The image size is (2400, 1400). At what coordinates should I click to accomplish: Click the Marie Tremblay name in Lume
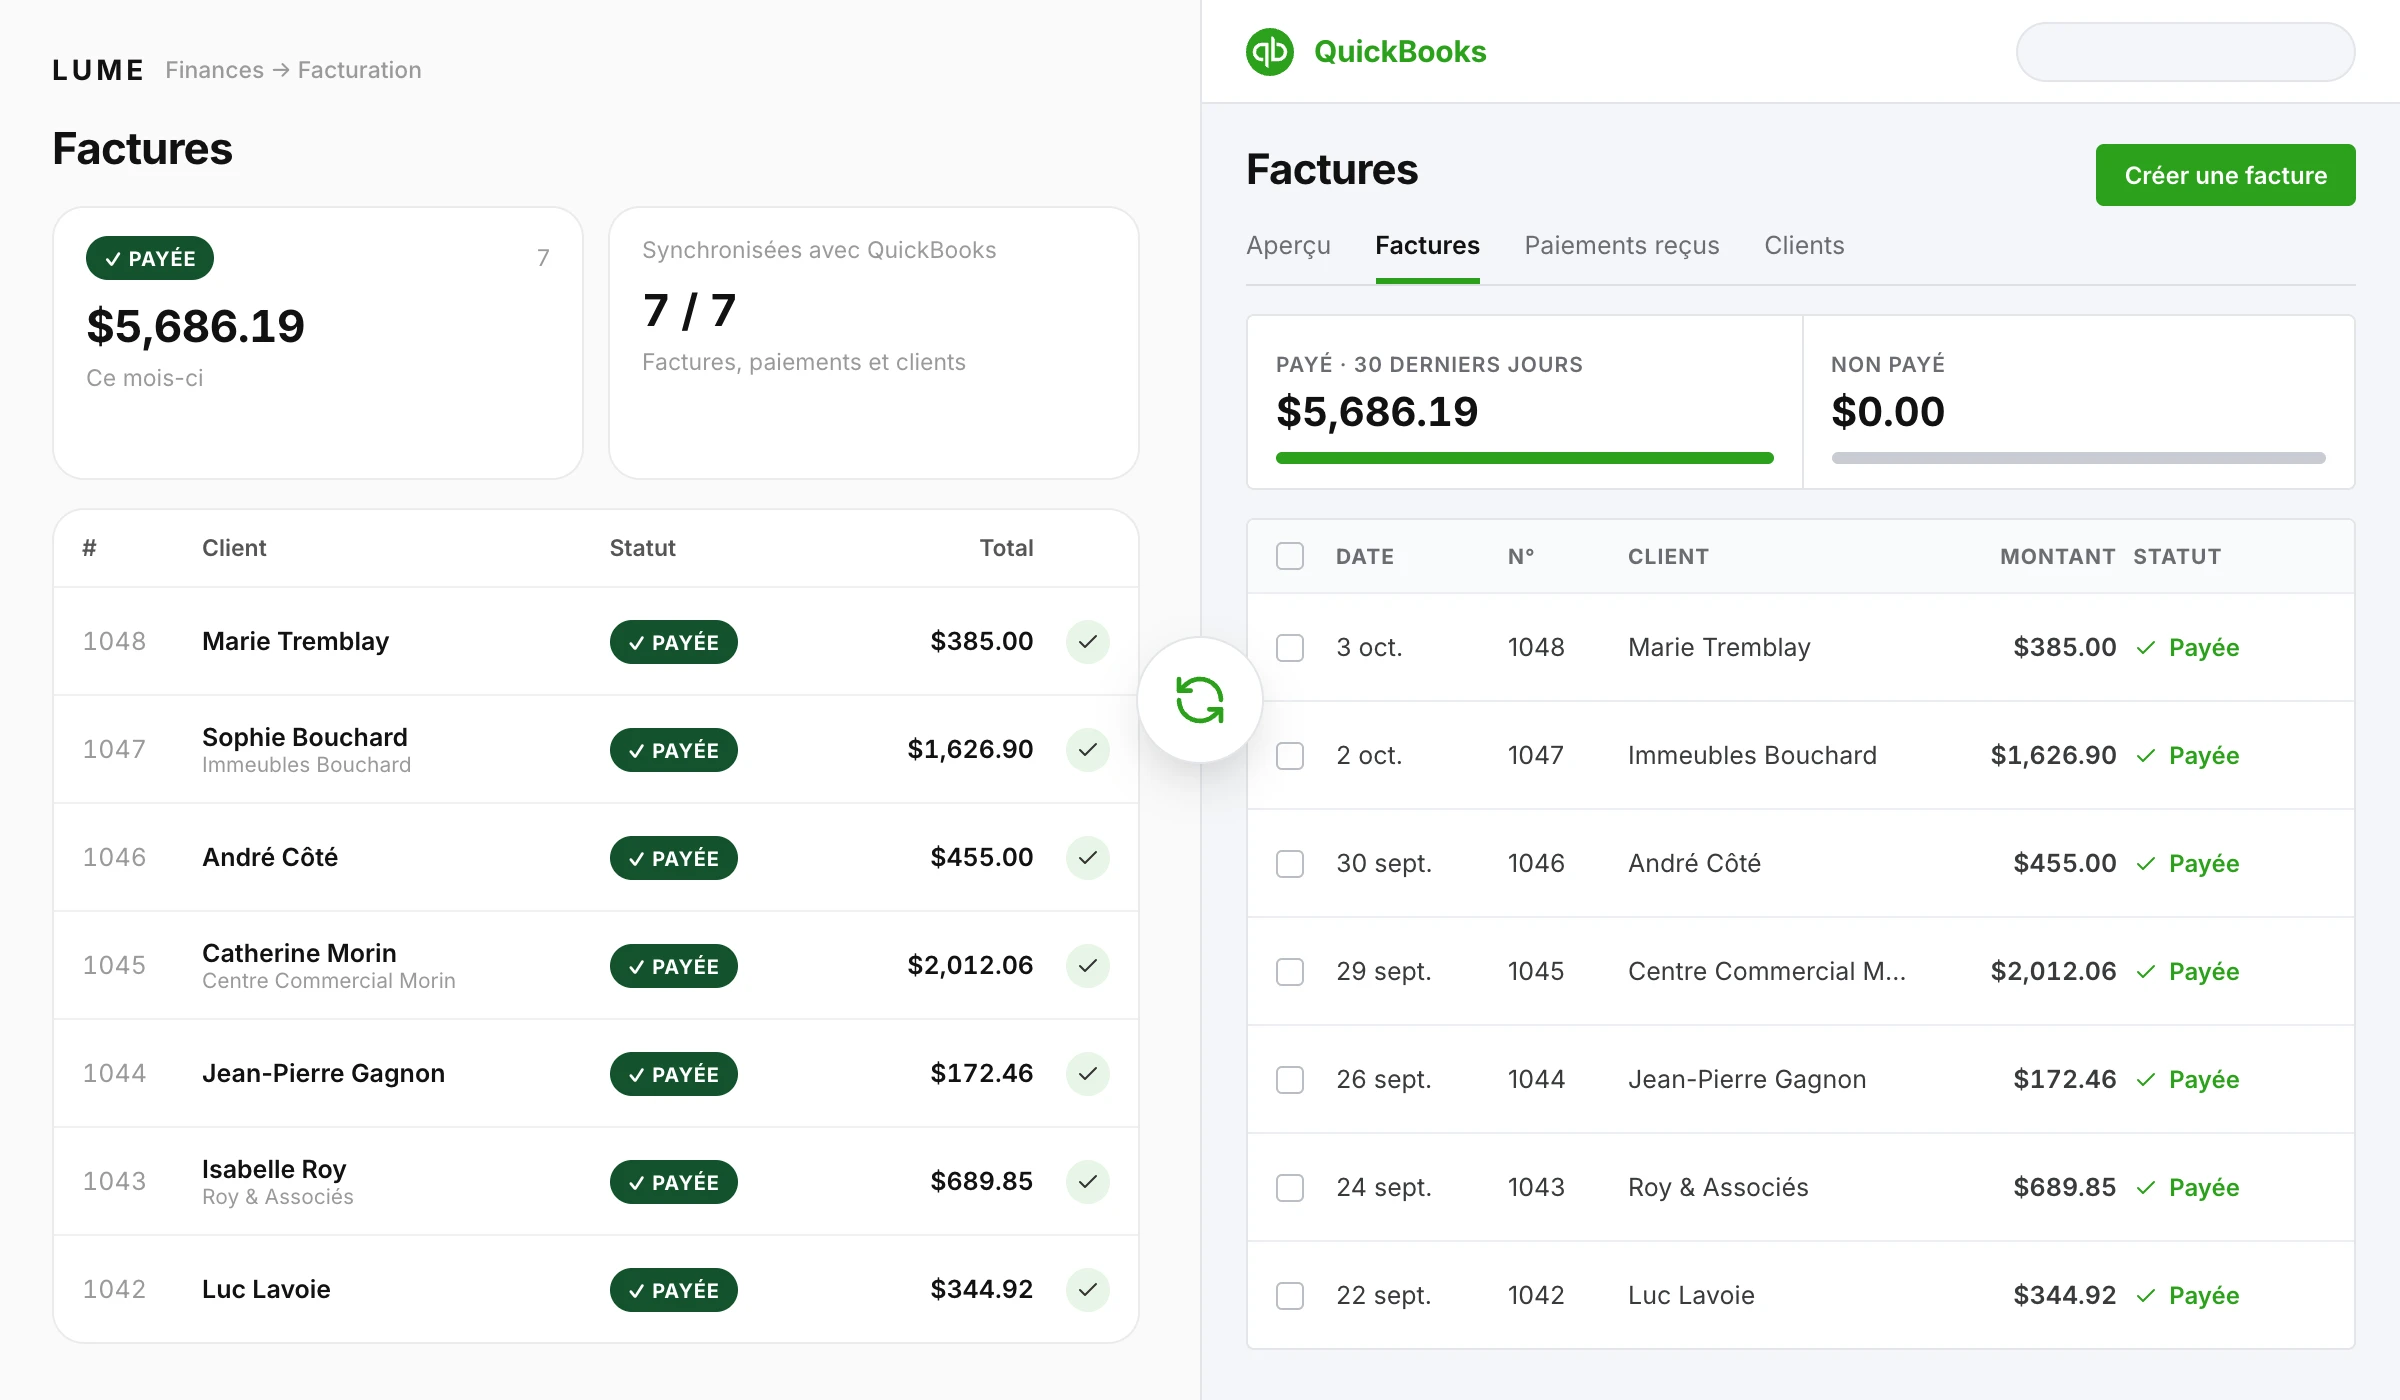tap(296, 641)
